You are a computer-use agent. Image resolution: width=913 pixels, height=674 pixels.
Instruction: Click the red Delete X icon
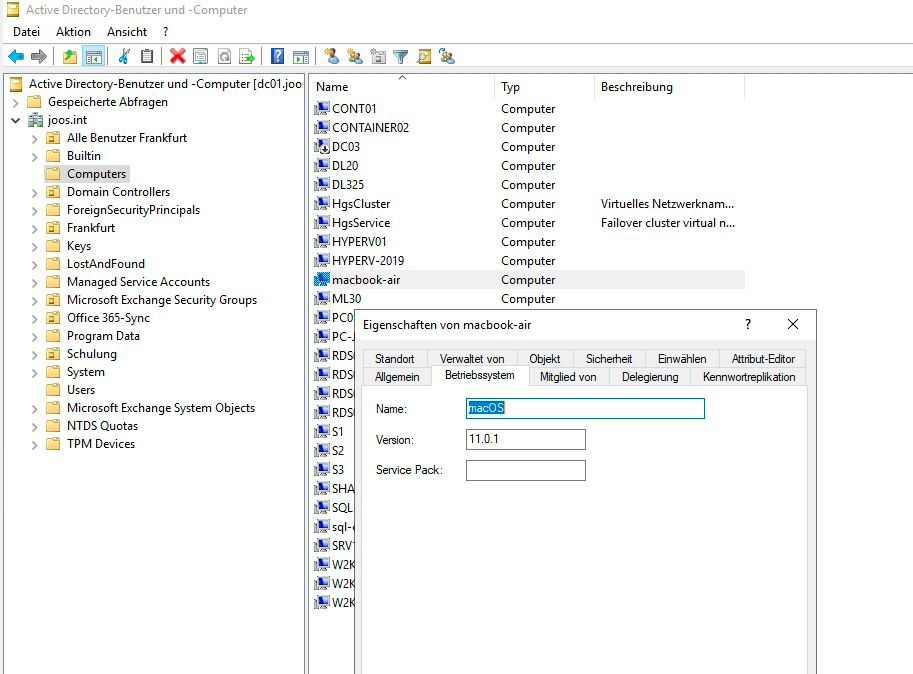click(x=178, y=56)
